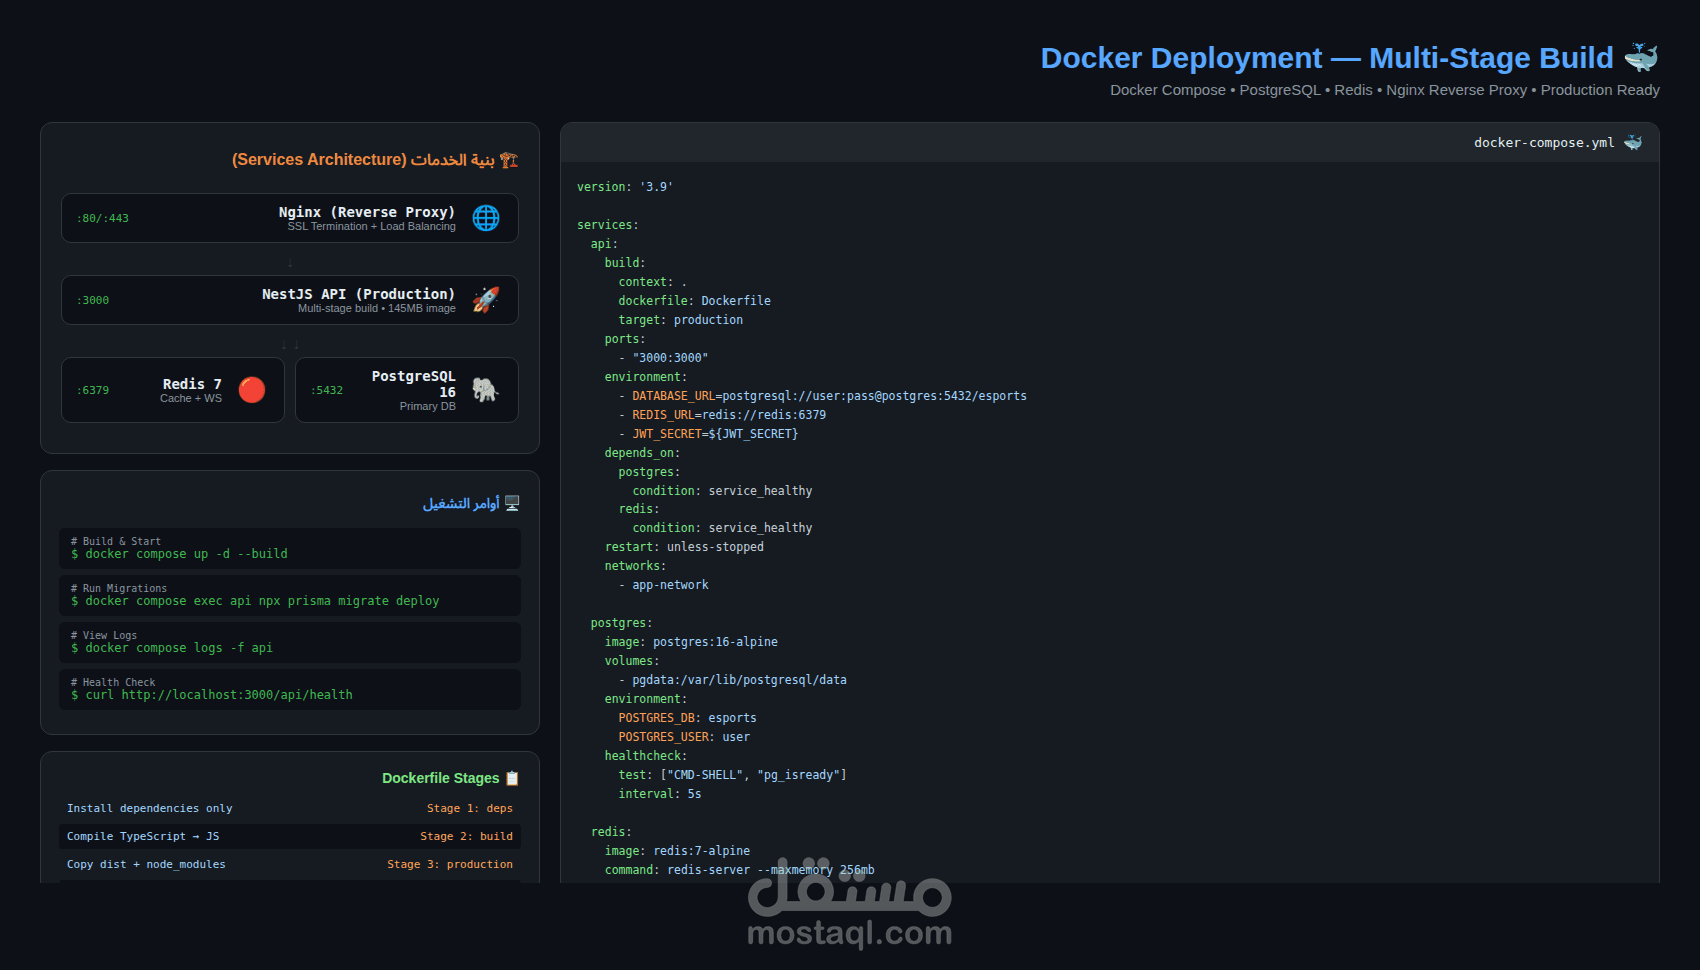Select the "docker-compose.yml" file name
This screenshot has height=970, width=1700.
click(x=1544, y=143)
